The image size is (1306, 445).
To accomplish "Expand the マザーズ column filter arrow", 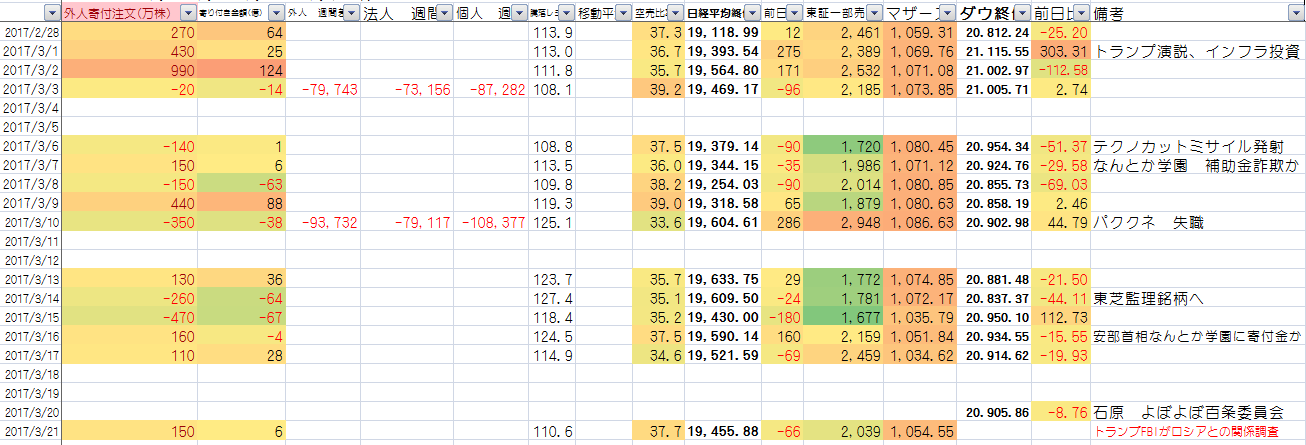I will (947, 13).
